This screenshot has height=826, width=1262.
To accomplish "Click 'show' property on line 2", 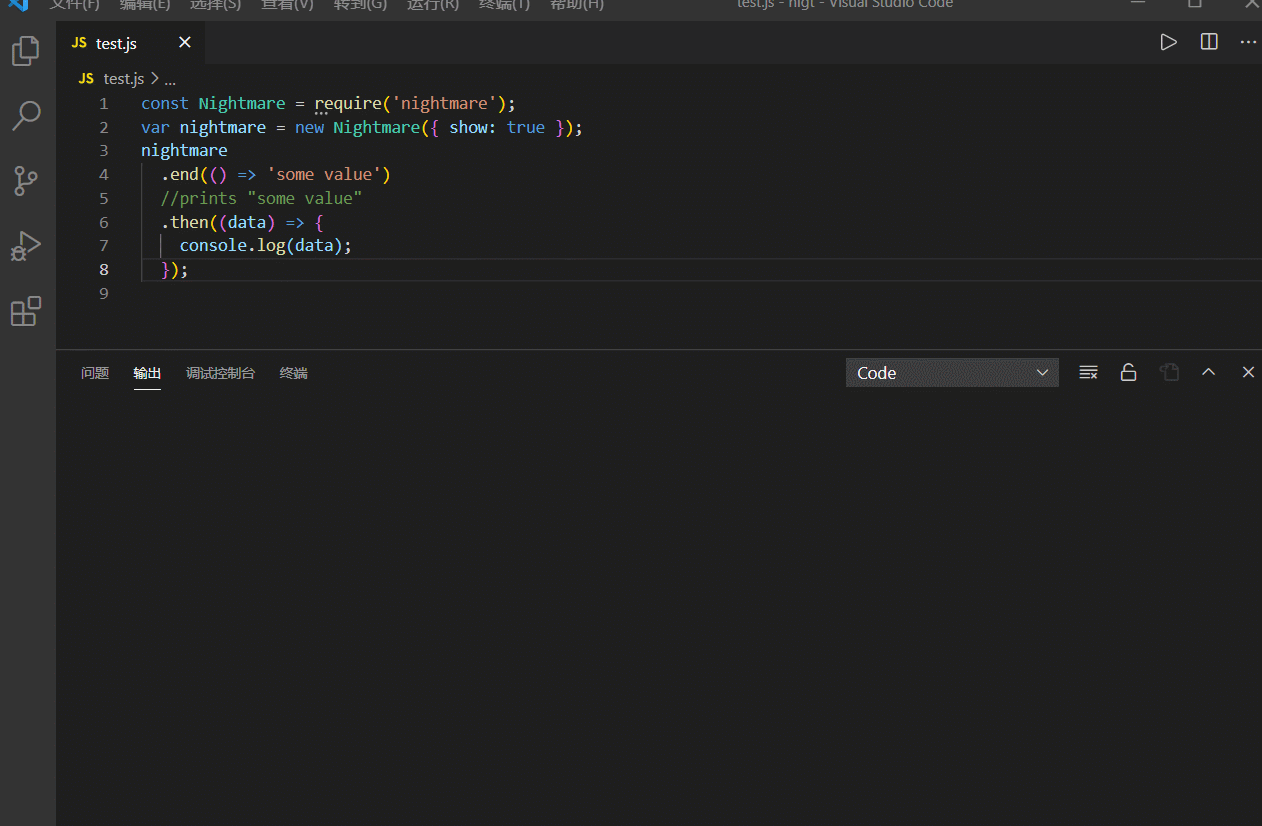I will (468, 127).
